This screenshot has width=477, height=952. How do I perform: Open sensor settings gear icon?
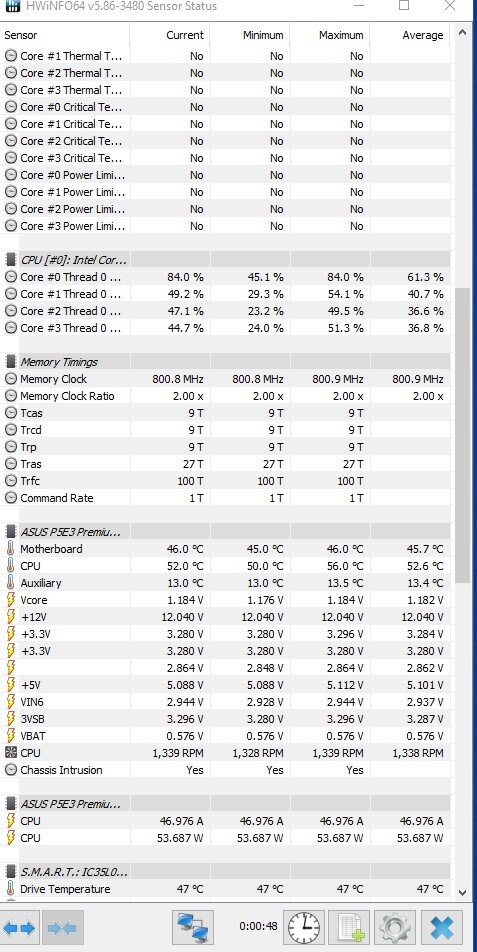[395, 928]
